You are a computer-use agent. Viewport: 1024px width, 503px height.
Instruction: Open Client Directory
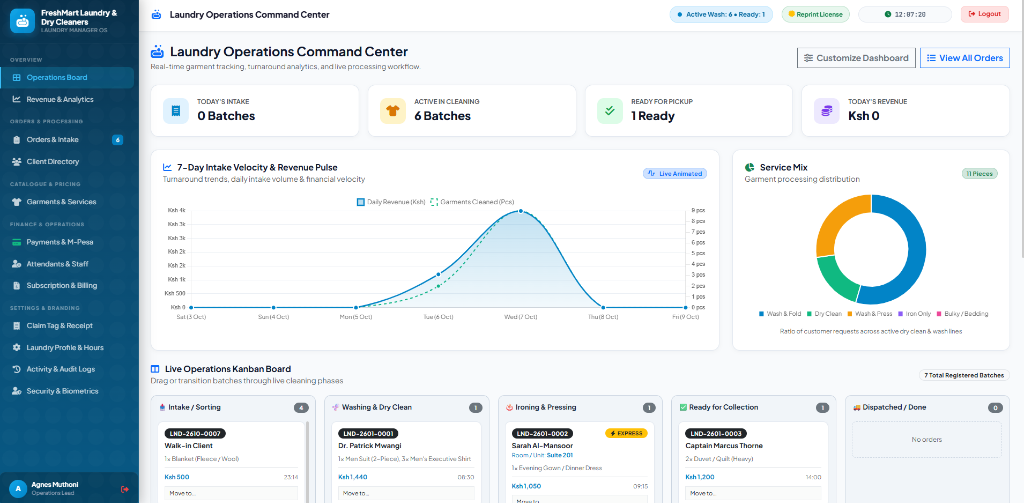[x=67, y=161]
